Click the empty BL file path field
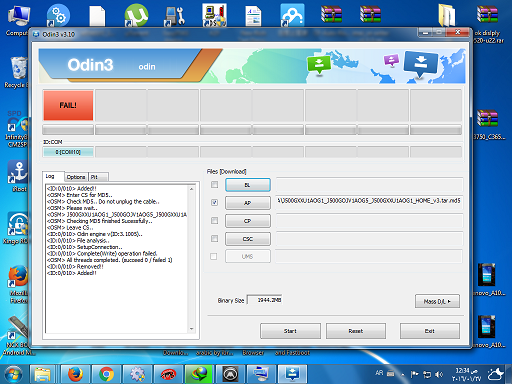512x384 pixels. pyautogui.click(x=369, y=184)
